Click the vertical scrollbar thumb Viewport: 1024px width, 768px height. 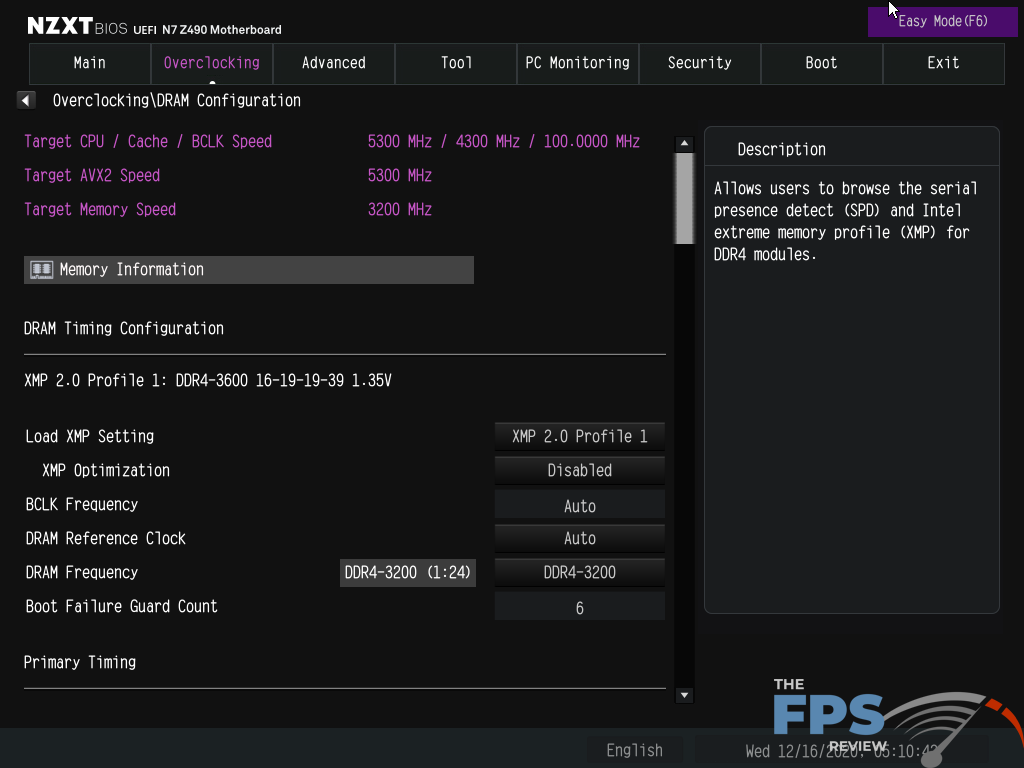point(684,199)
